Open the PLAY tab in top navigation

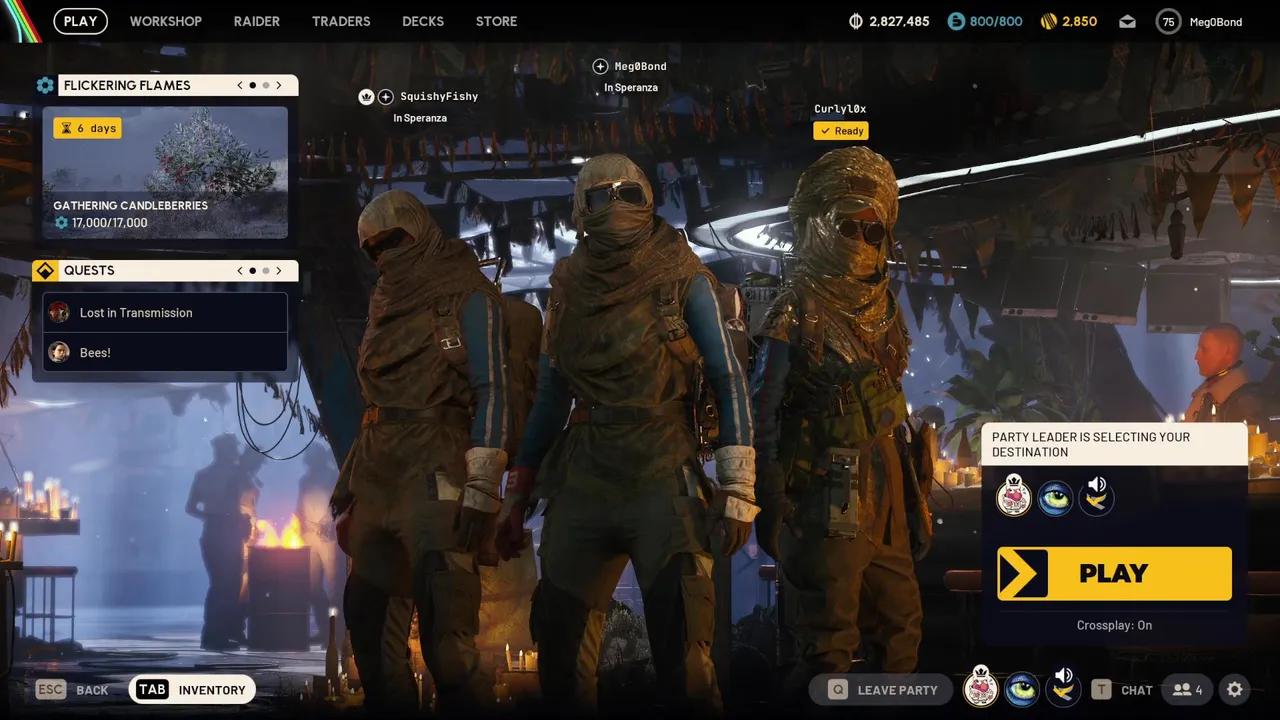click(x=80, y=21)
